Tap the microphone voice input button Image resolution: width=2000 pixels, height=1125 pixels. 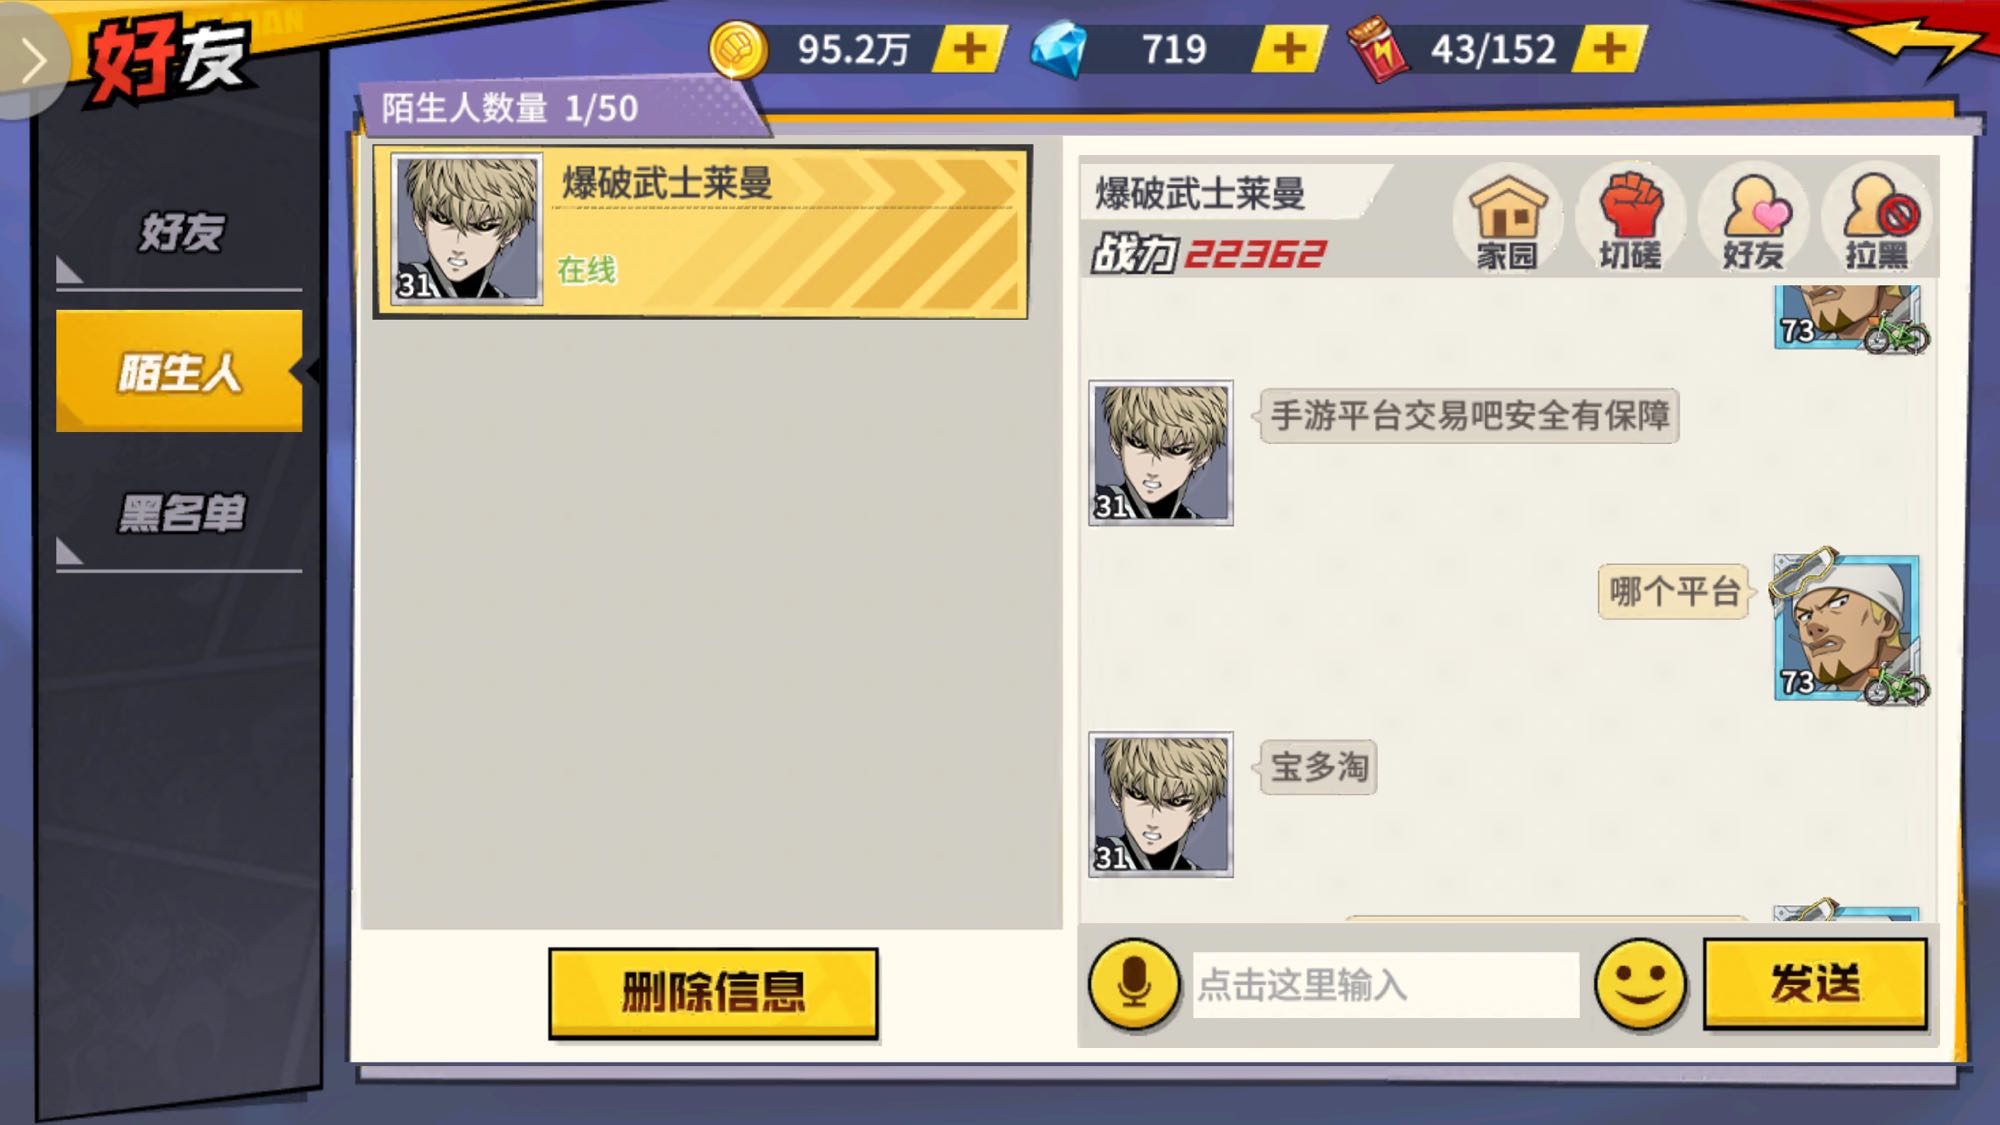click(x=1134, y=984)
